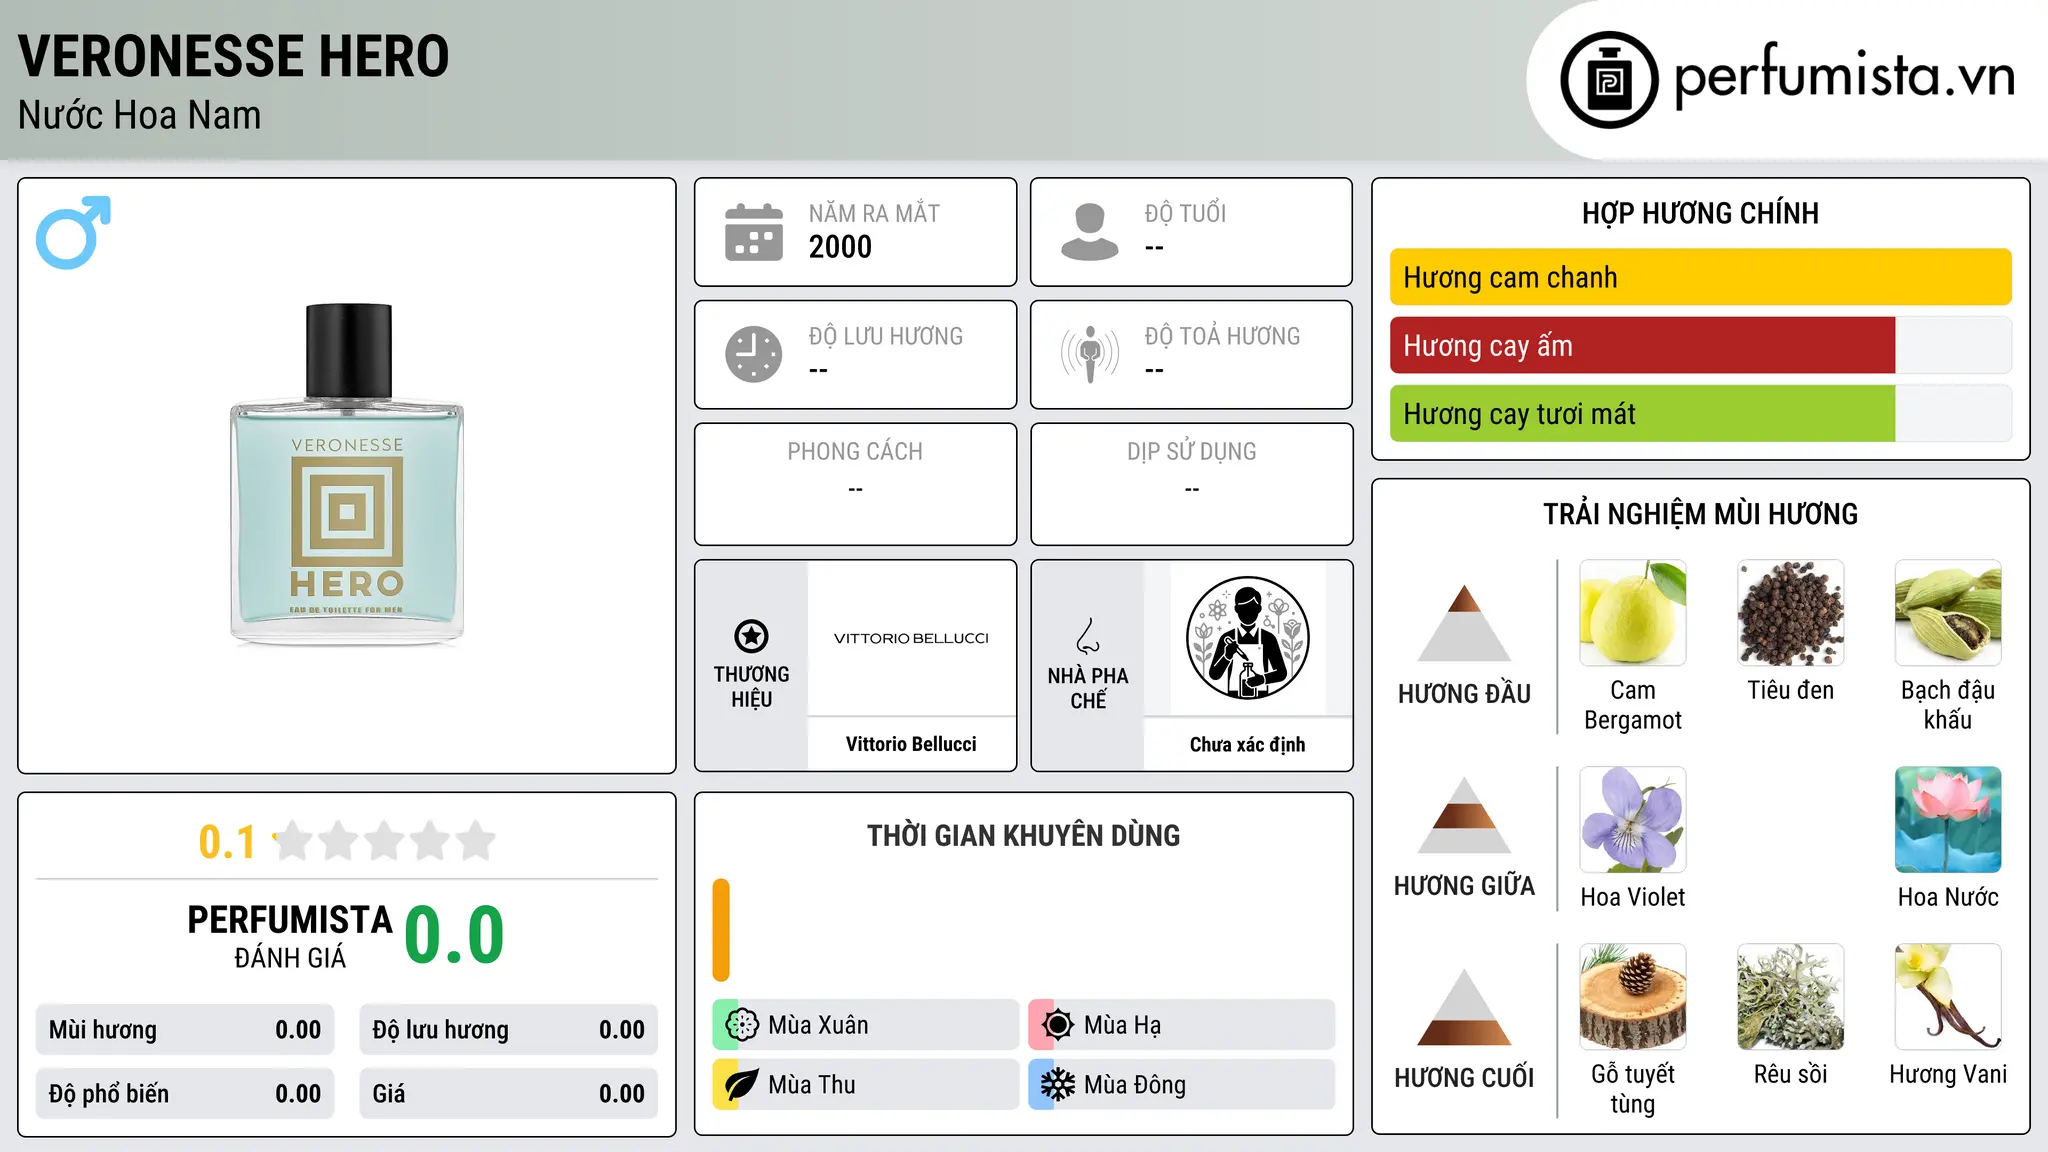Click the Vittorio Bellucci brand logo
2048x1152 pixels.
pos(911,638)
